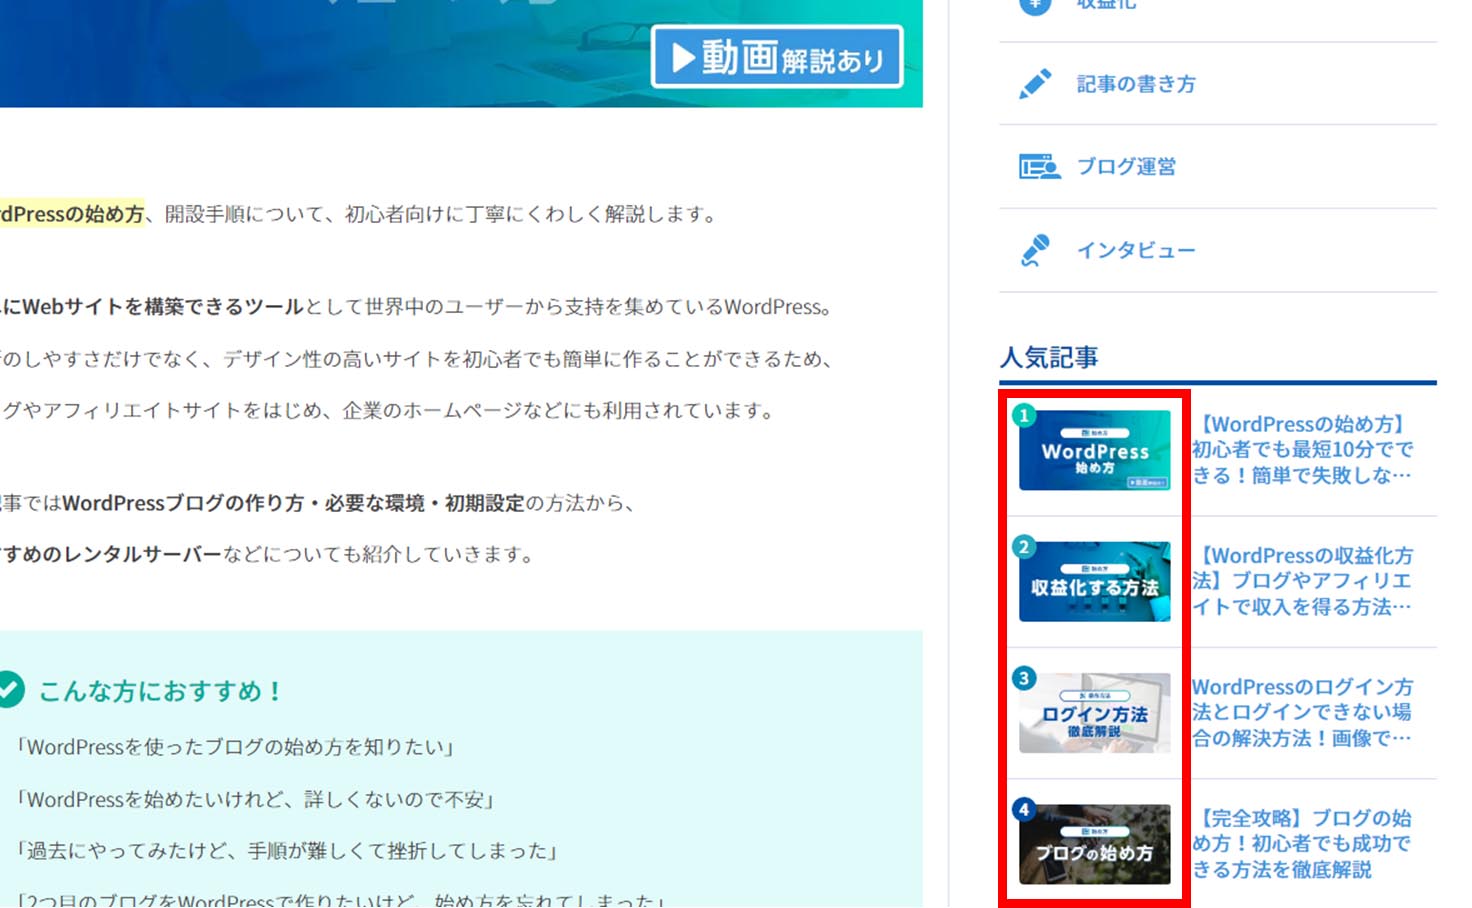Viewport: 1472px width, 908px height.
Task: Click the こんな方におすすめ！ heading text
Action: tap(162, 691)
